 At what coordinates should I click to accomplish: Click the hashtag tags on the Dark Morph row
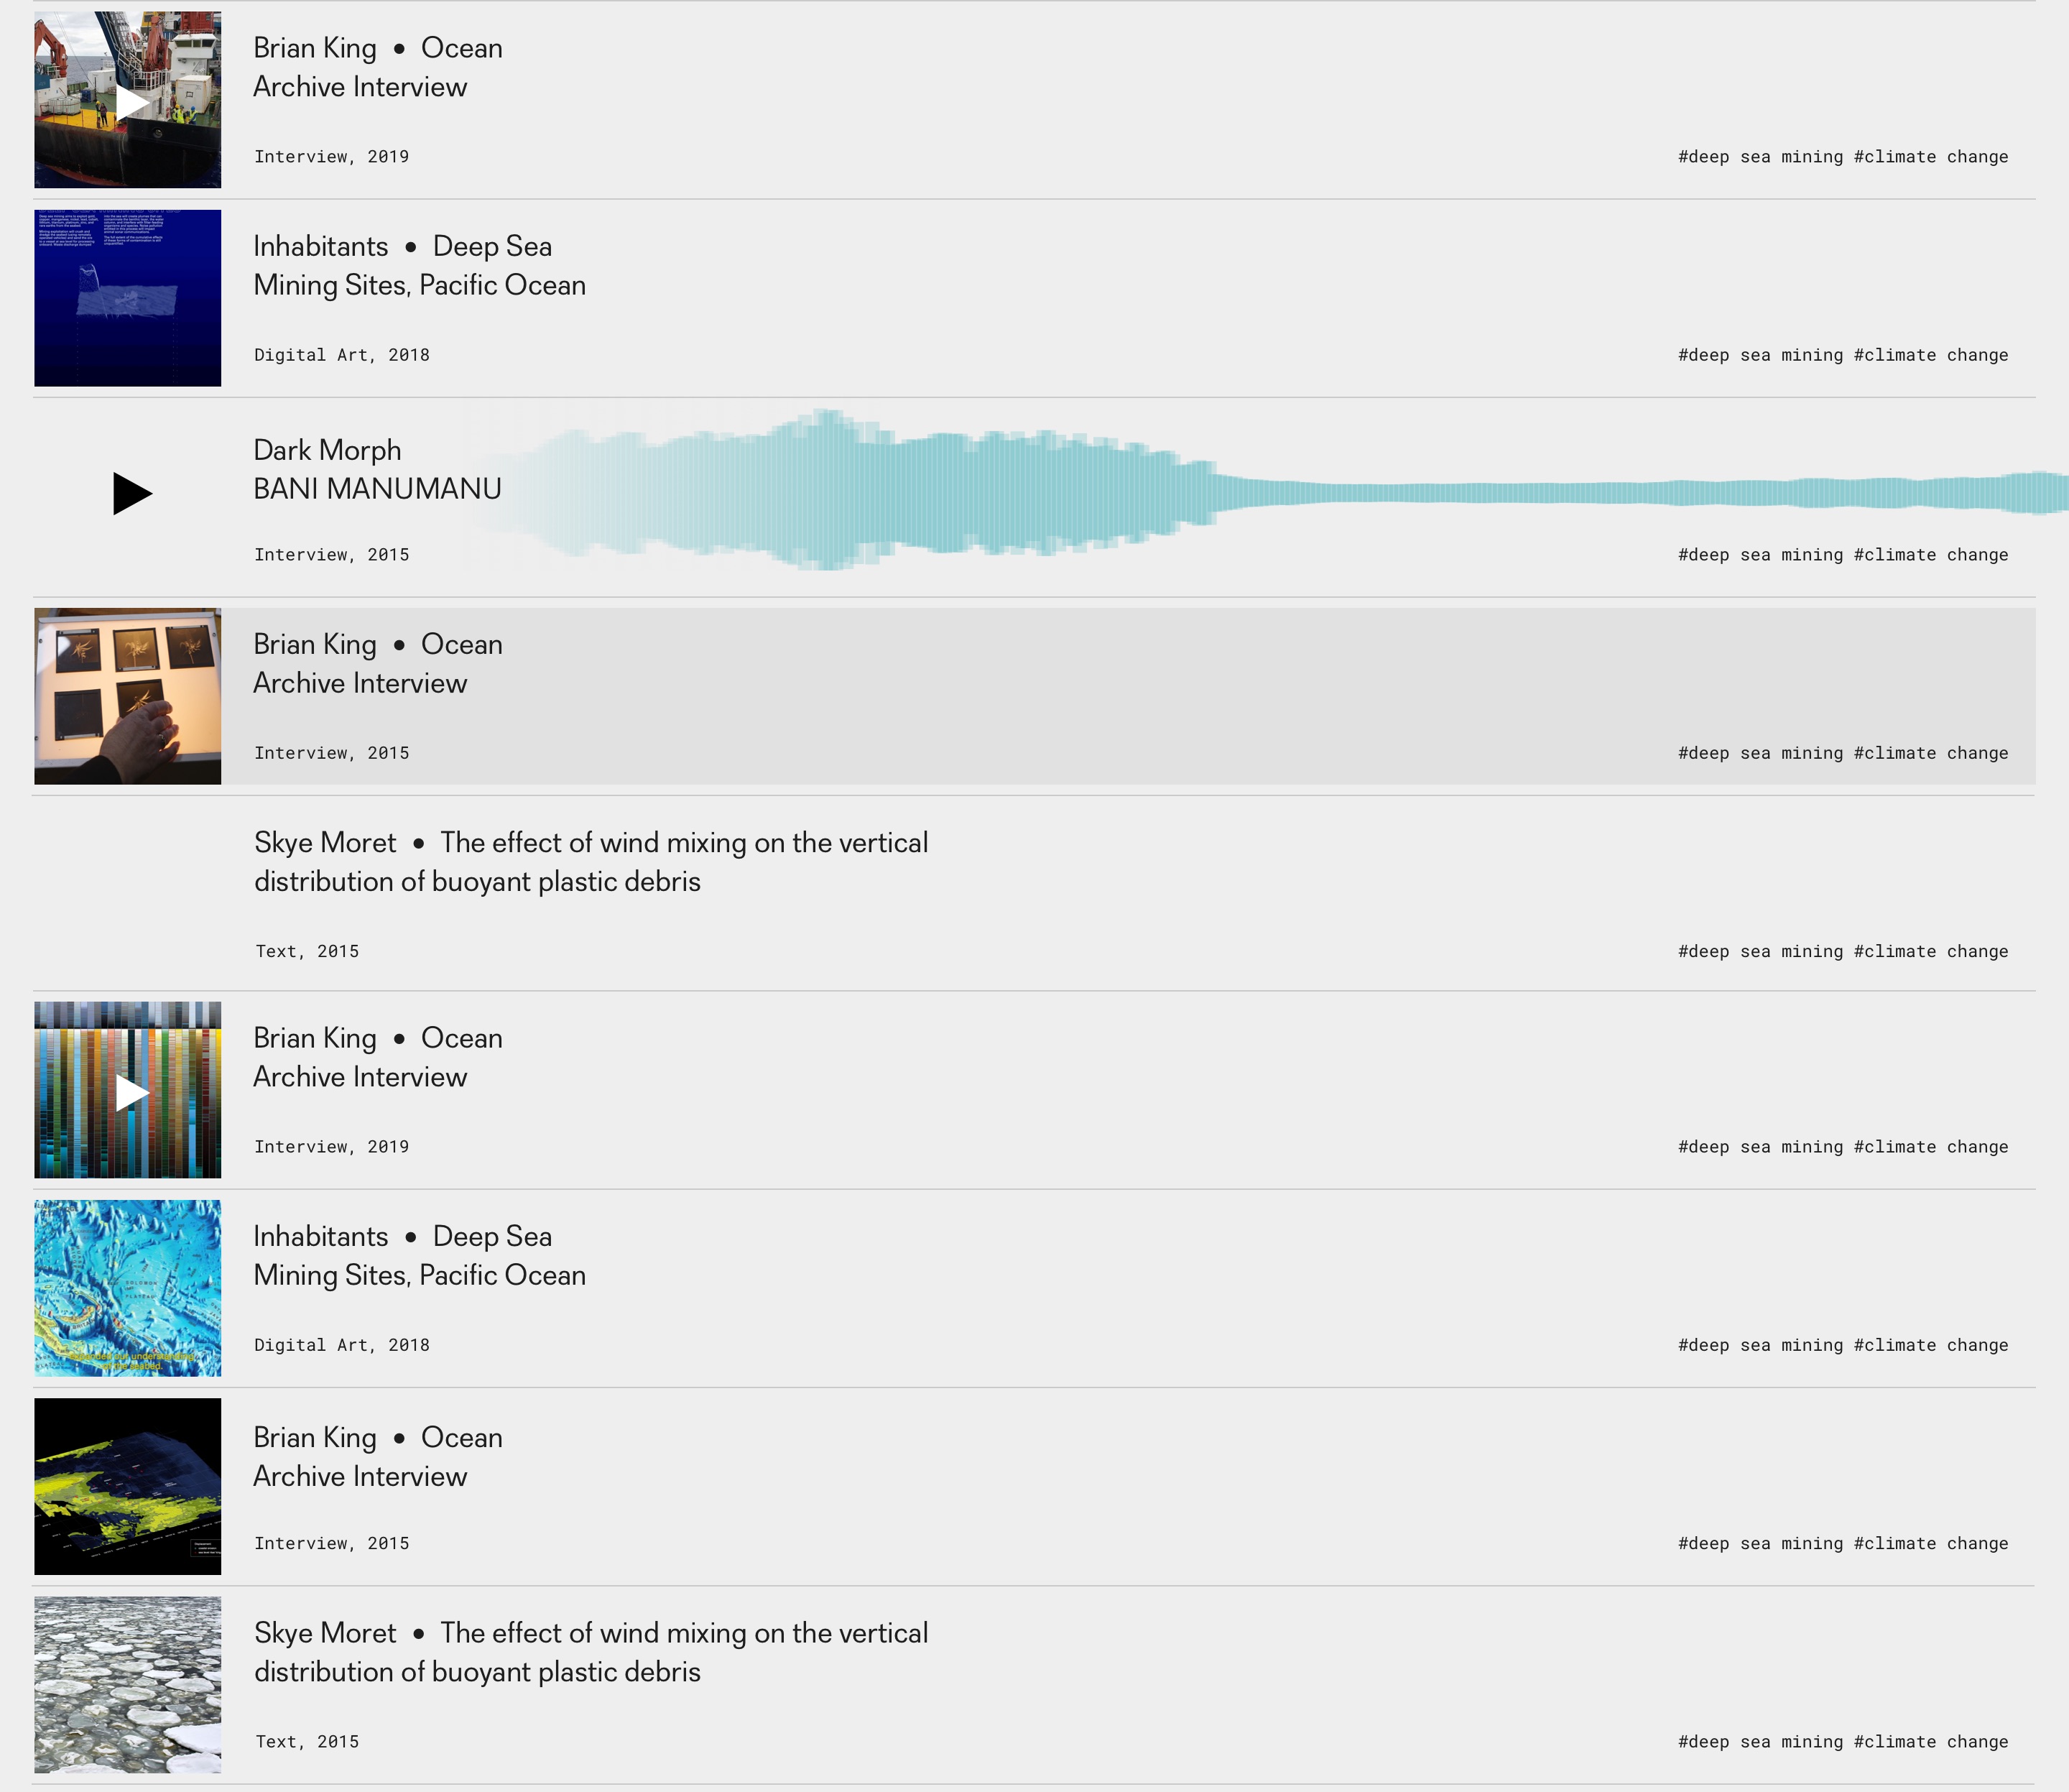(1842, 555)
